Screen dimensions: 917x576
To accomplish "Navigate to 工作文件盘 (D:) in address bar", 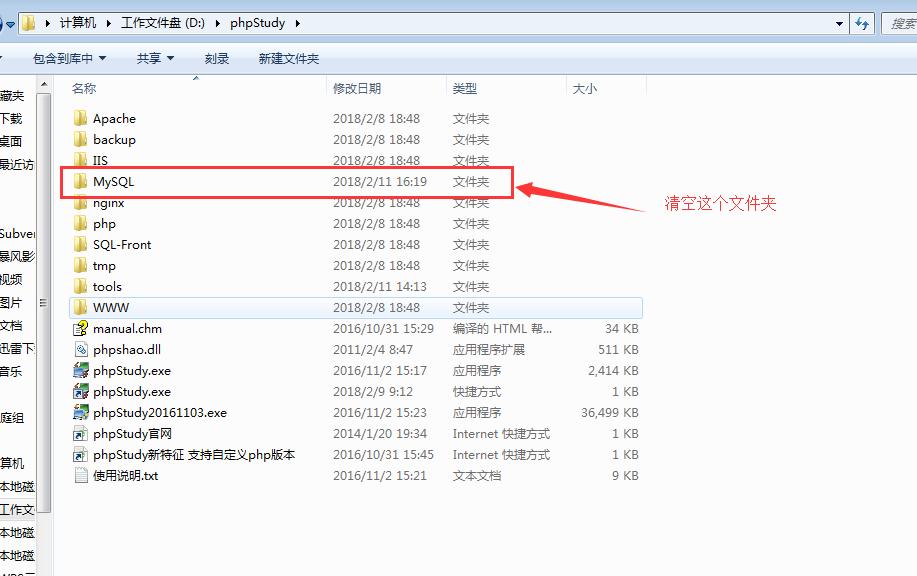I will point(163,23).
